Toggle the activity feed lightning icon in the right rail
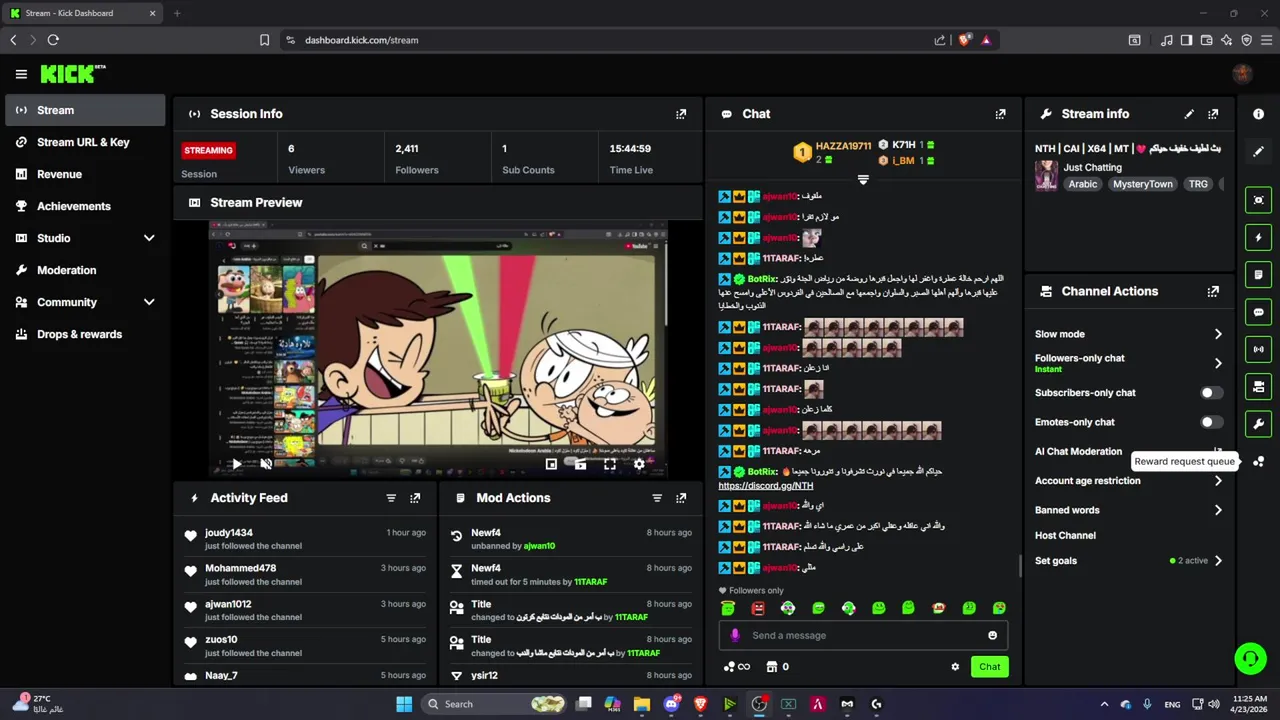The height and width of the screenshot is (720, 1280). pos(1258,238)
